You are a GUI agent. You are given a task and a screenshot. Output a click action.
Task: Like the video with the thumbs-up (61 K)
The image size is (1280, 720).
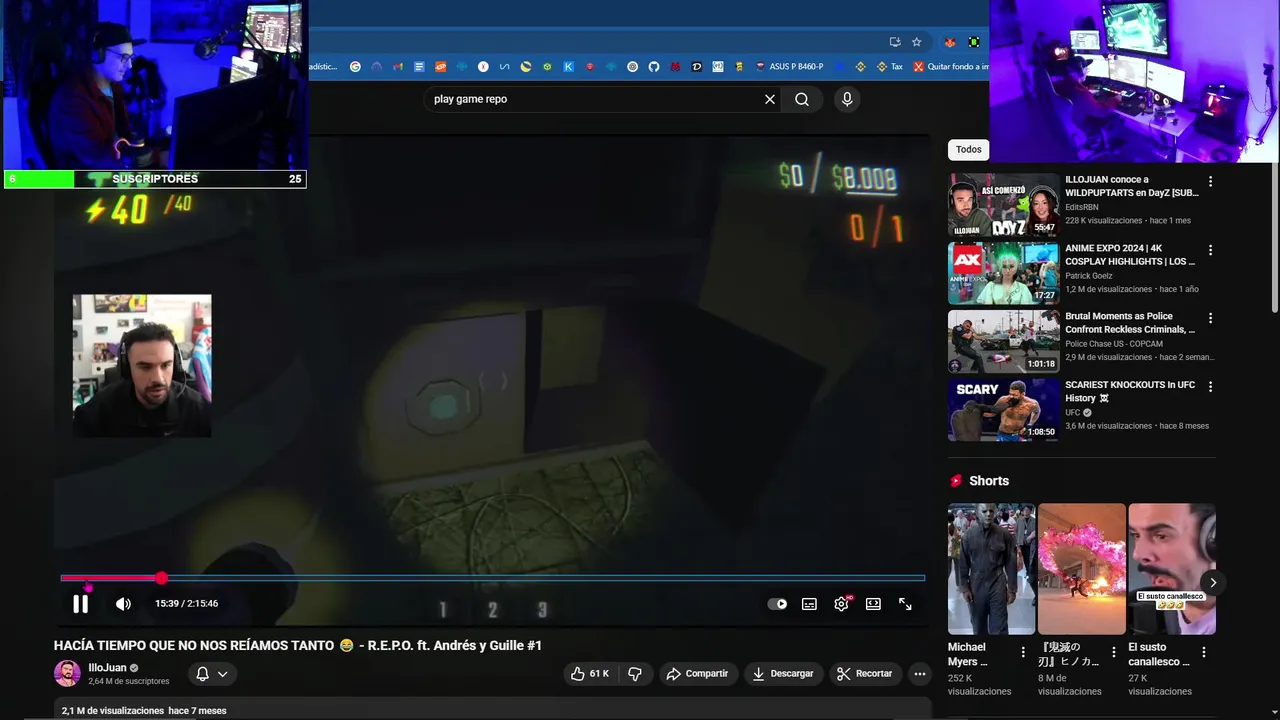click(x=590, y=674)
